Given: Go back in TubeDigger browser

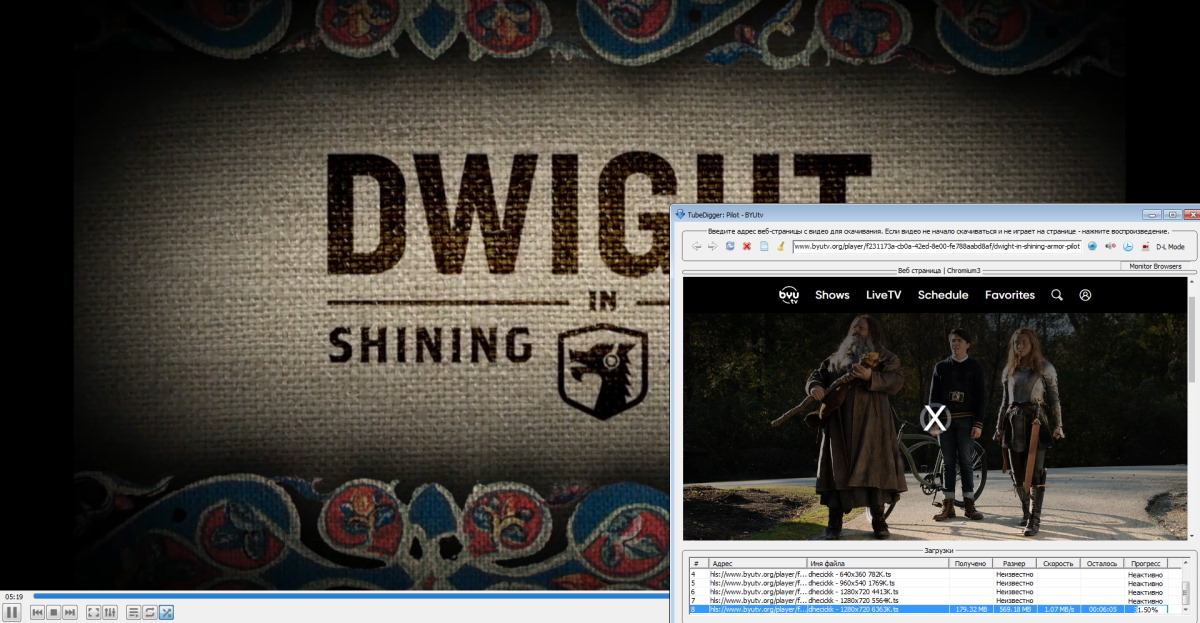Looking at the screenshot, I should [697, 246].
